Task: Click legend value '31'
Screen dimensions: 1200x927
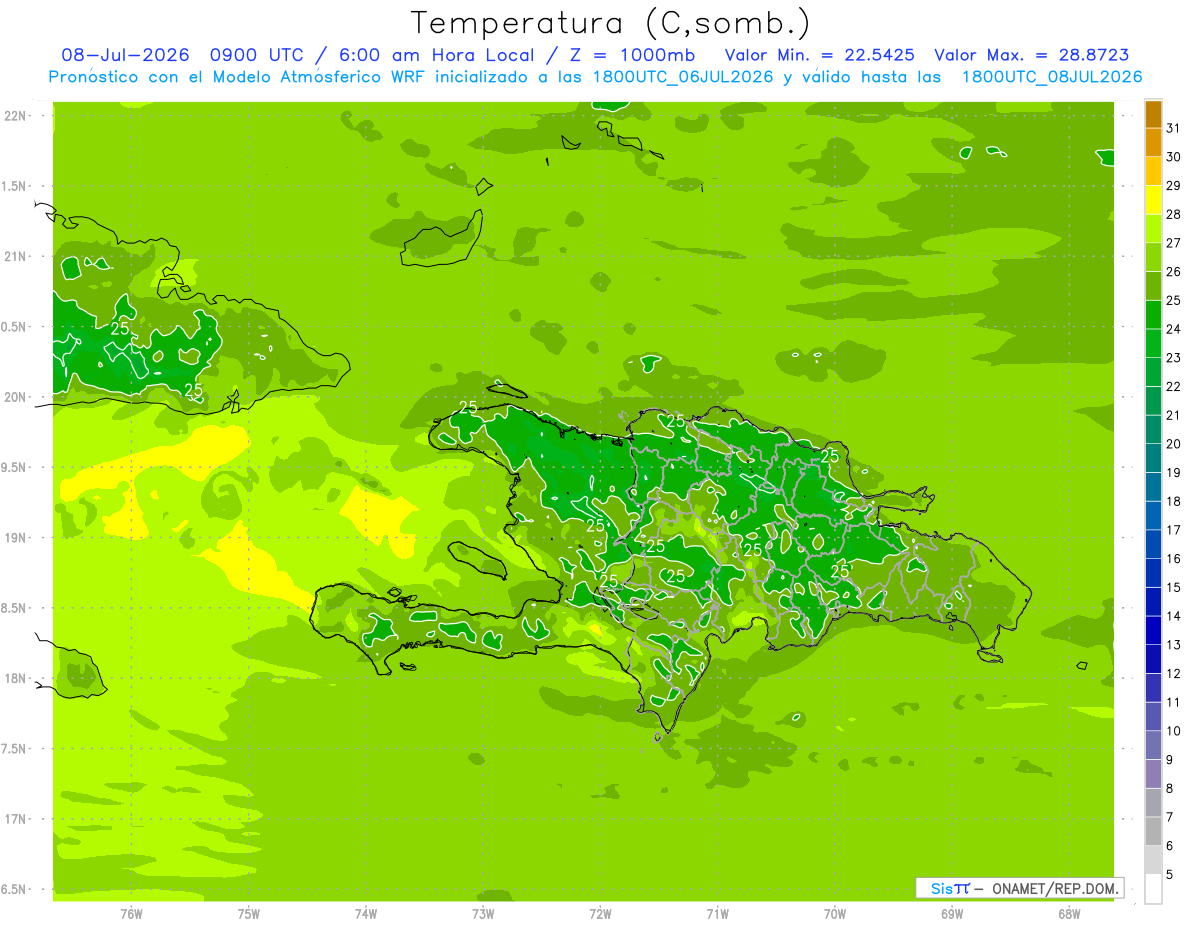Action: [x=1173, y=129]
